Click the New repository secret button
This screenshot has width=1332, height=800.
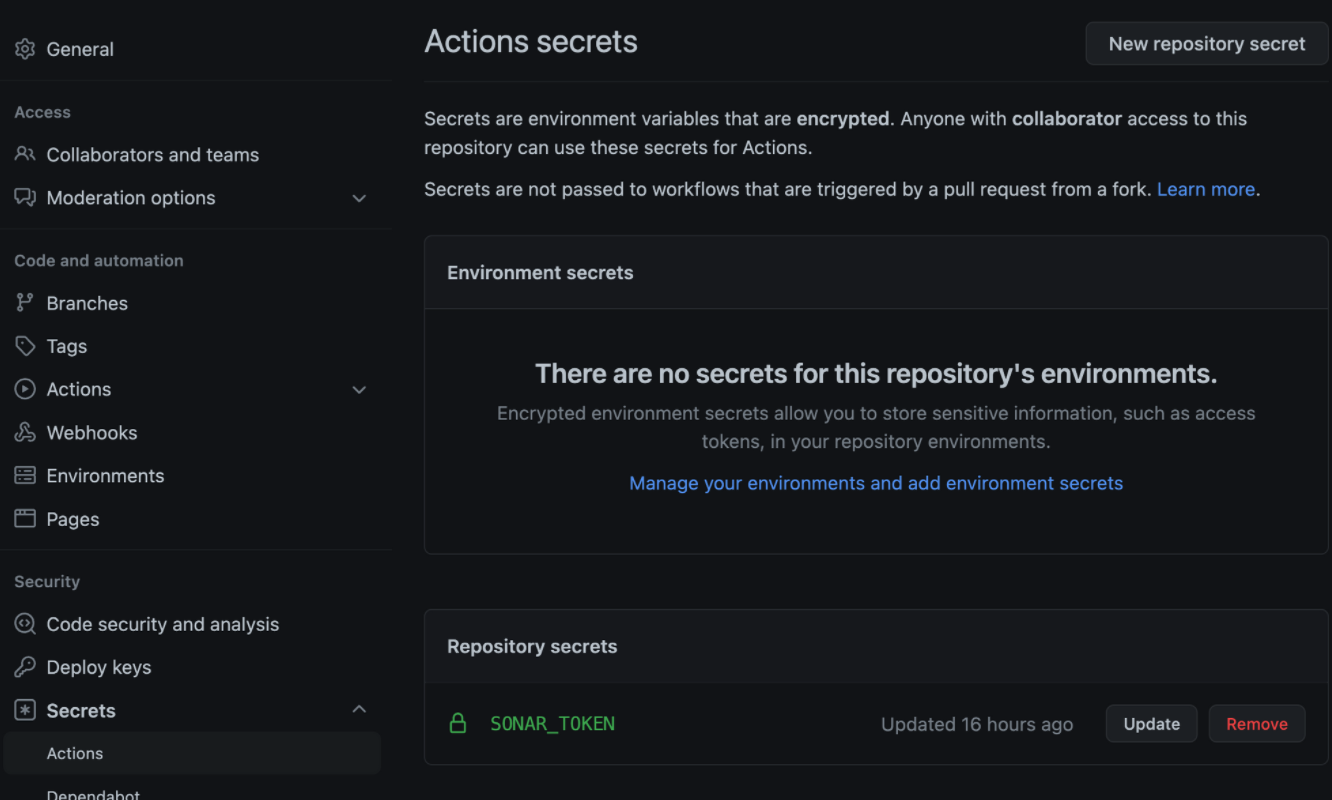pos(1207,44)
